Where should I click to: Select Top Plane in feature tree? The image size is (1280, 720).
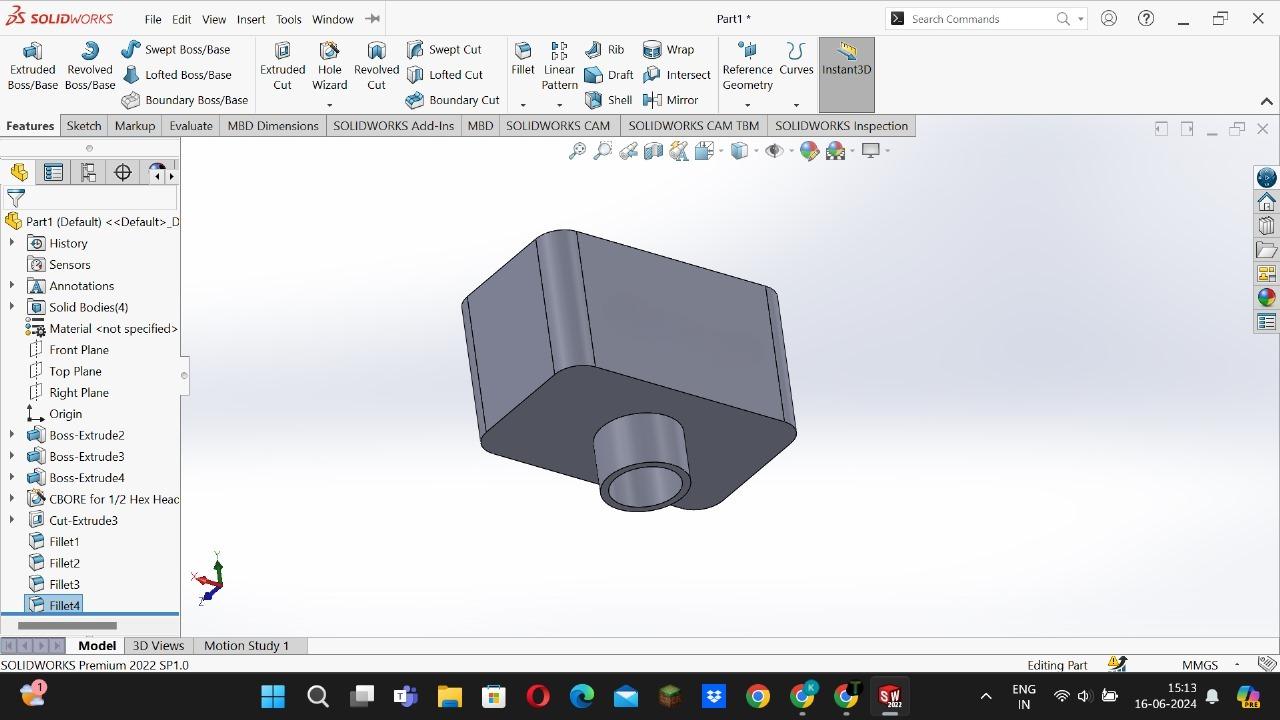(x=75, y=371)
